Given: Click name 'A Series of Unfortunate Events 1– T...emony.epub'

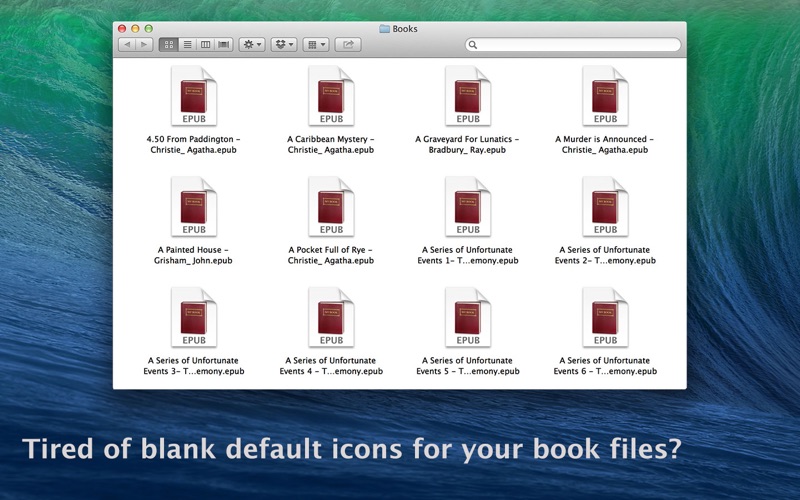Looking at the screenshot, I should pyautogui.click(x=468, y=255).
